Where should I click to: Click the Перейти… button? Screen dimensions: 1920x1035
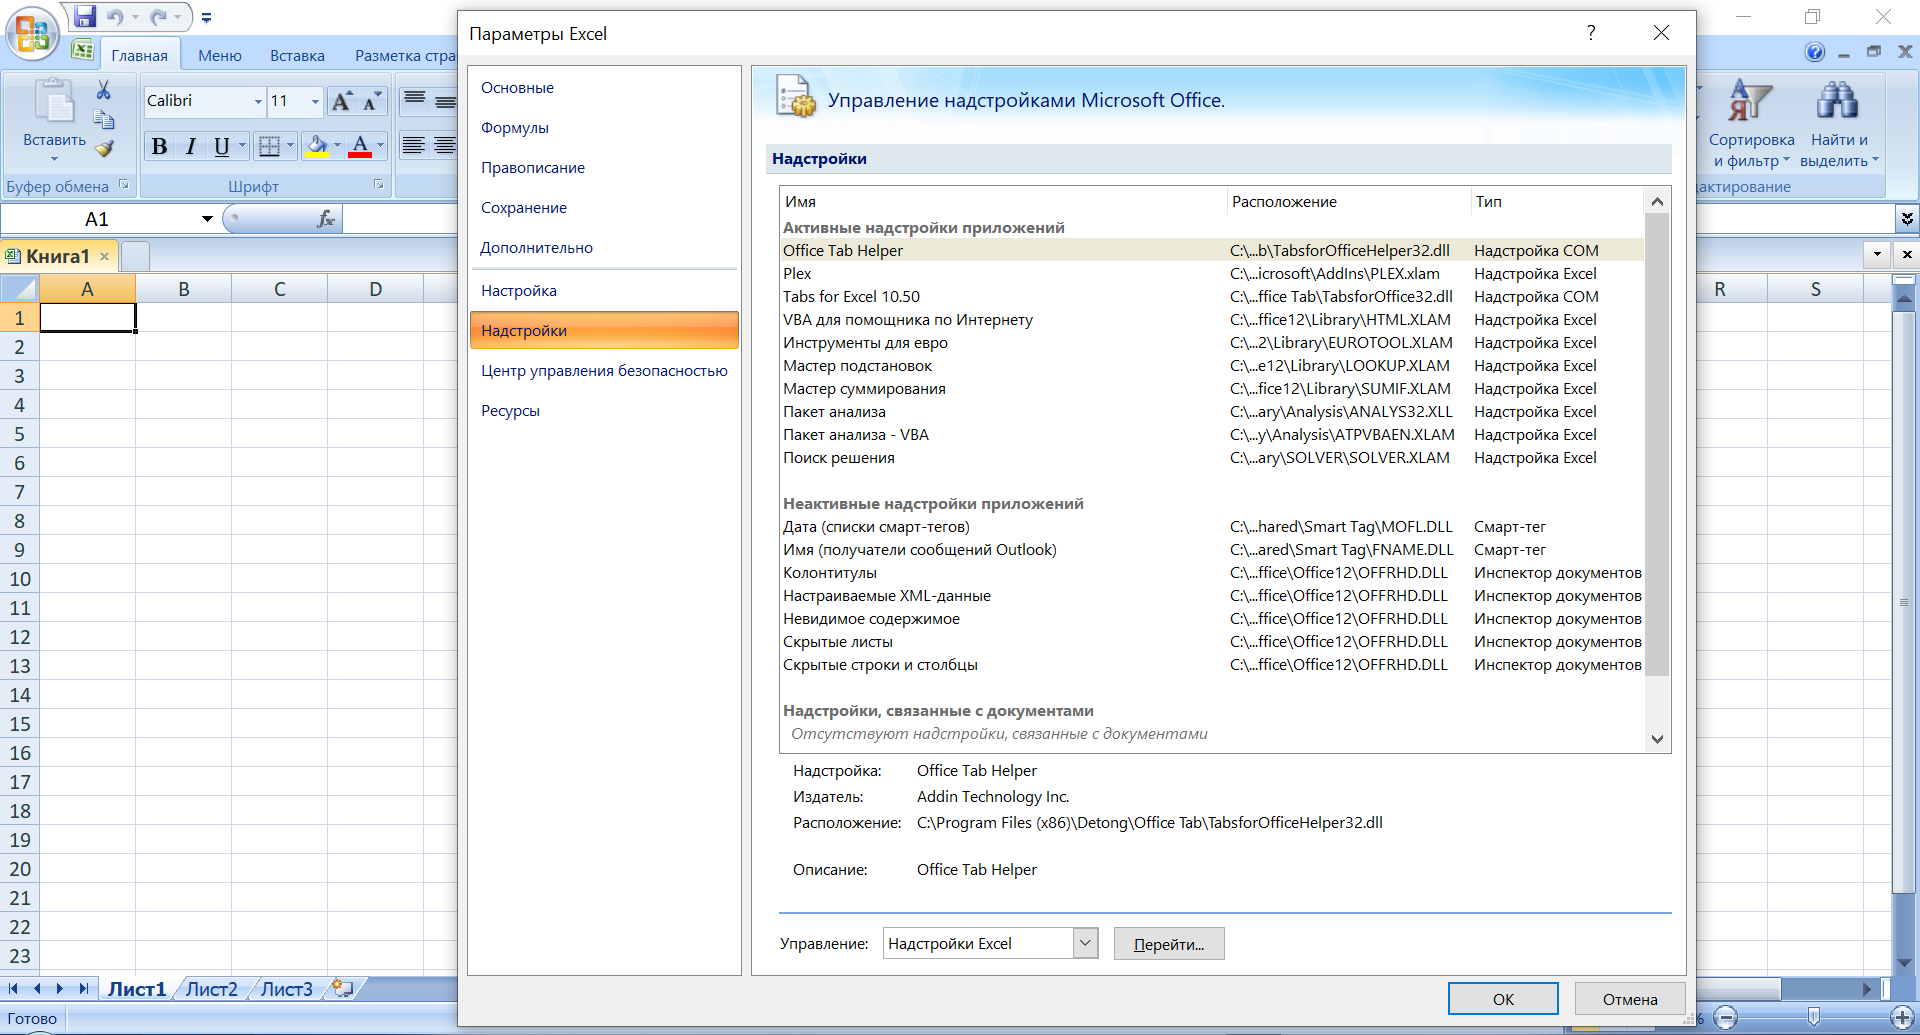click(1169, 944)
